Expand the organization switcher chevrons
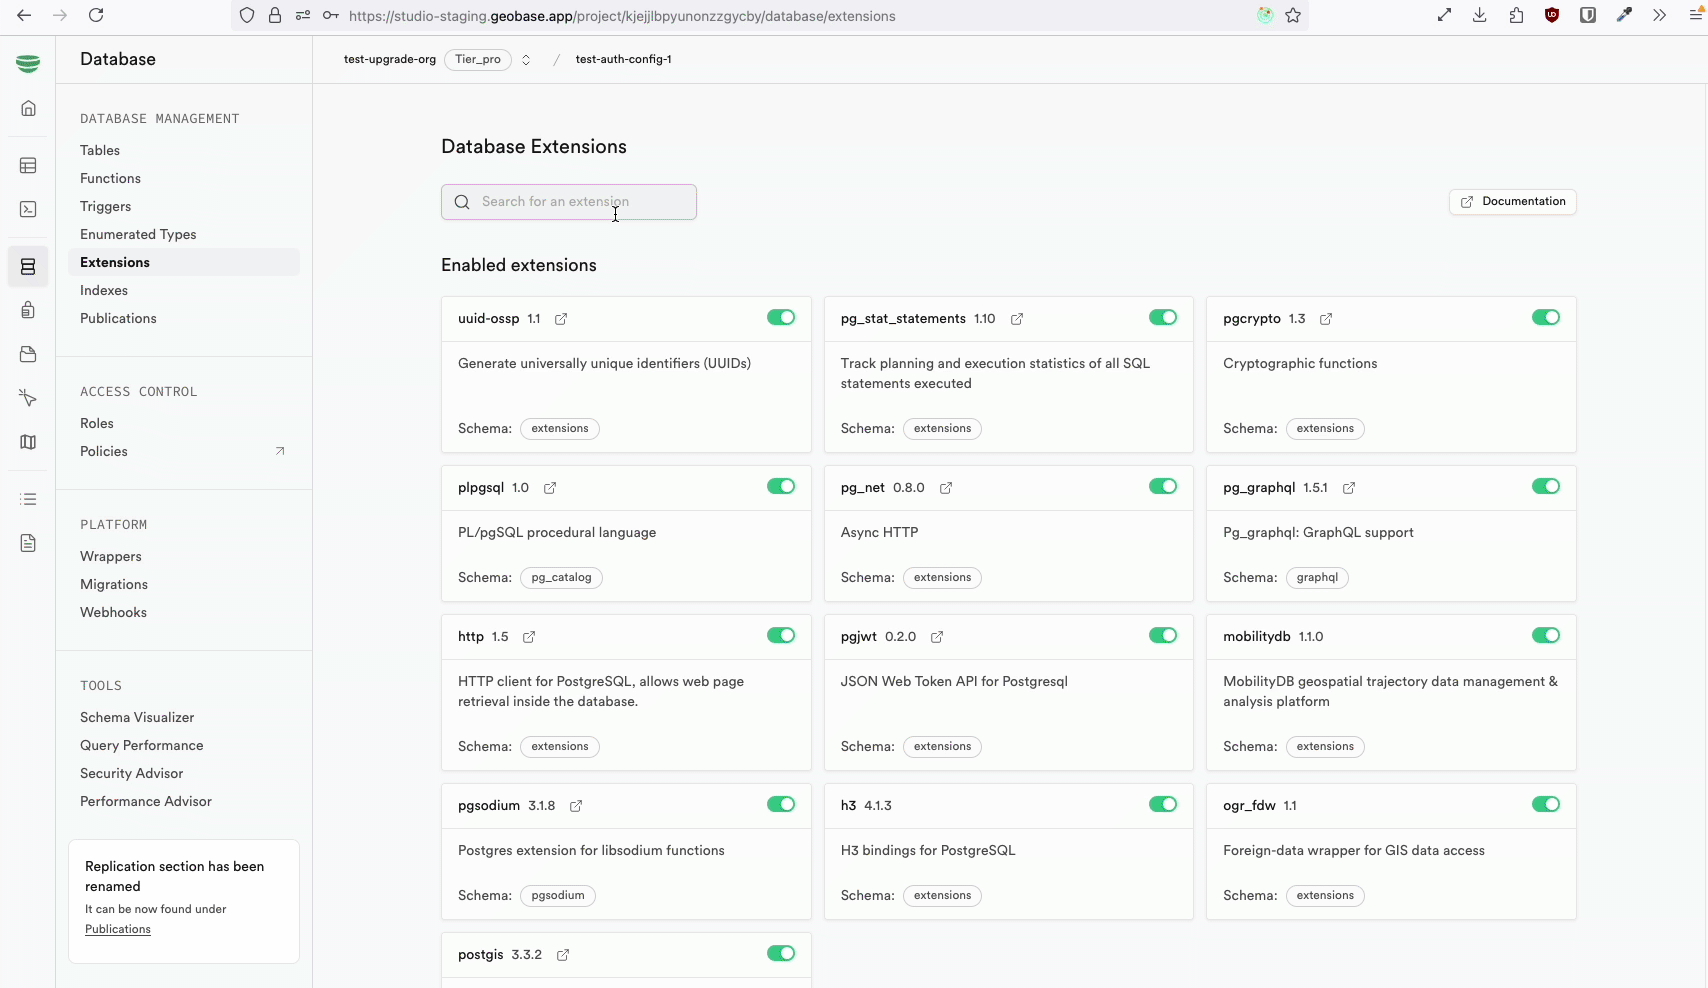The height and width of the screenshot is (988, 1708). coord(526,60)
